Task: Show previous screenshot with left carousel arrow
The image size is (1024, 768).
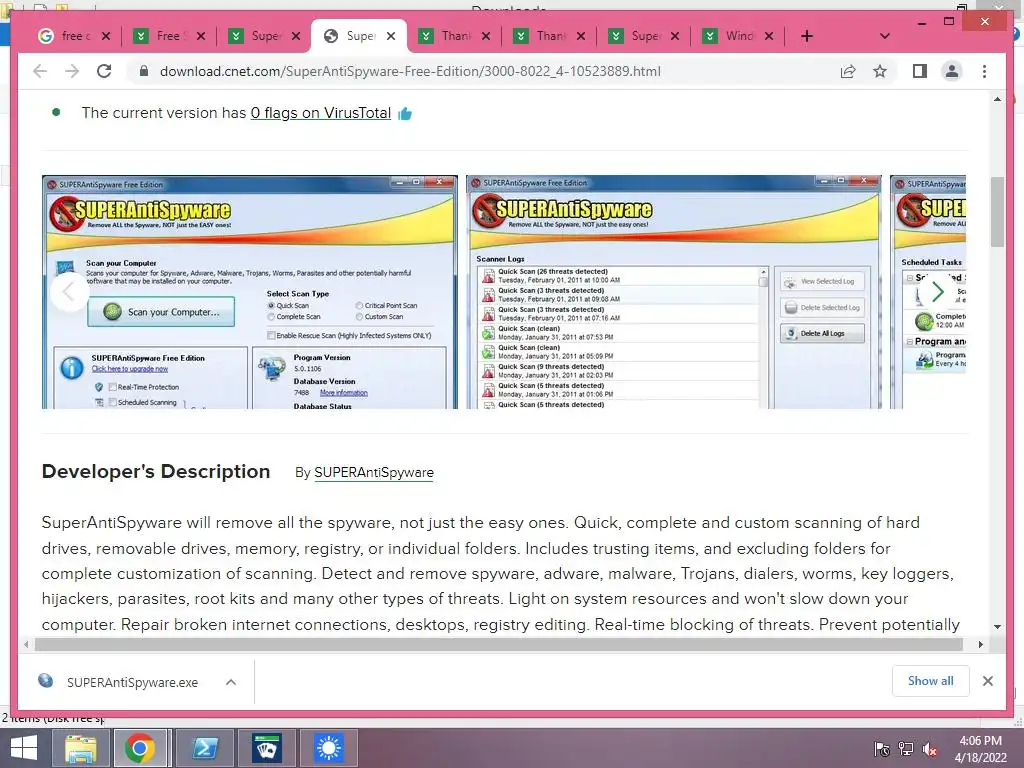Action: coord(69,292)
